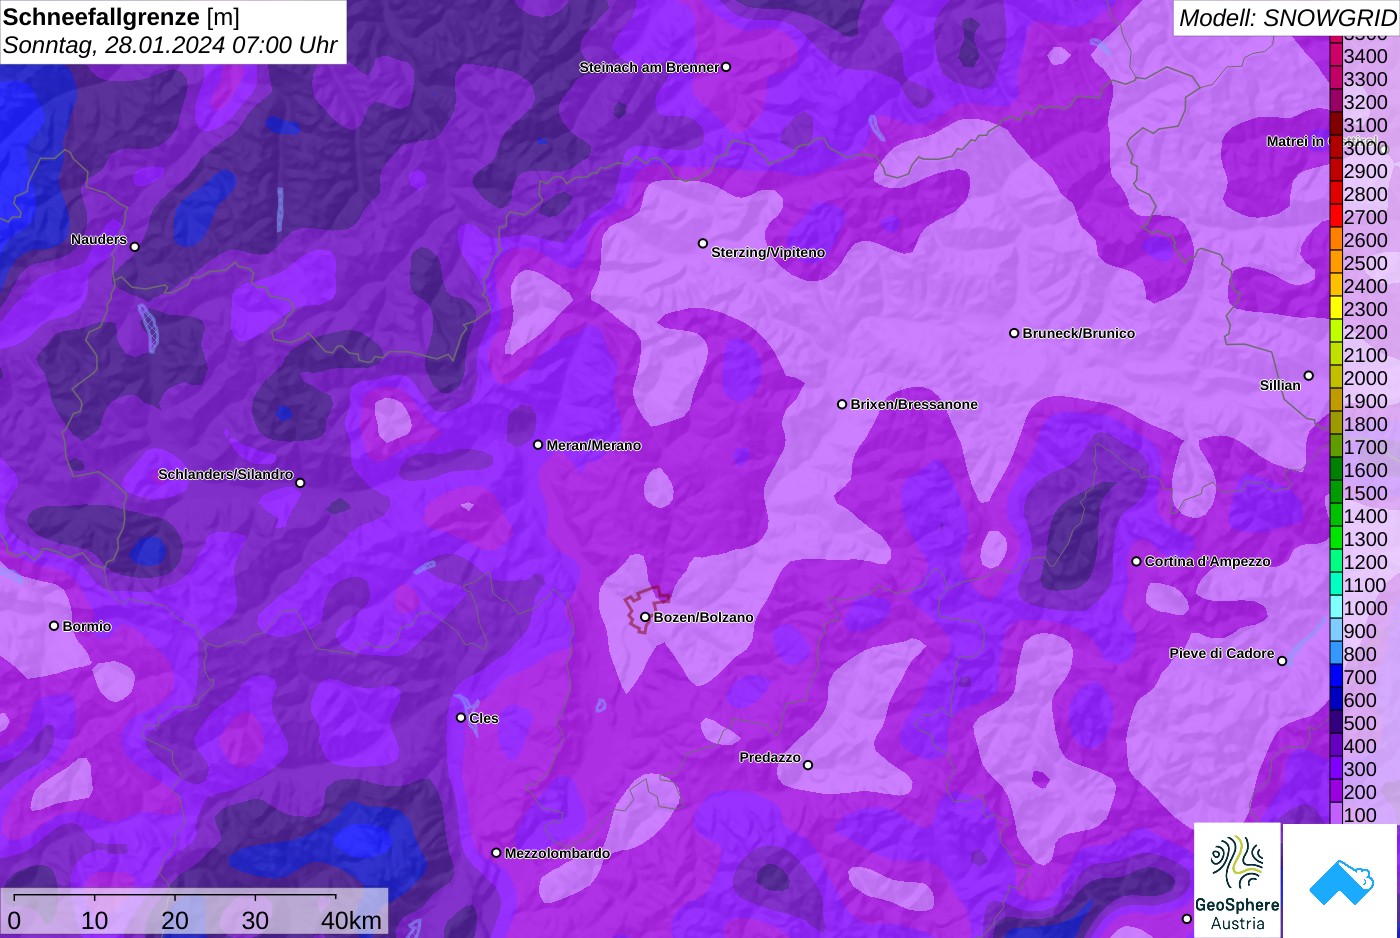Select the Pieve di Cadore marker
Viewport: 1400px width, 938px height.
click(x=1282, y=661)
